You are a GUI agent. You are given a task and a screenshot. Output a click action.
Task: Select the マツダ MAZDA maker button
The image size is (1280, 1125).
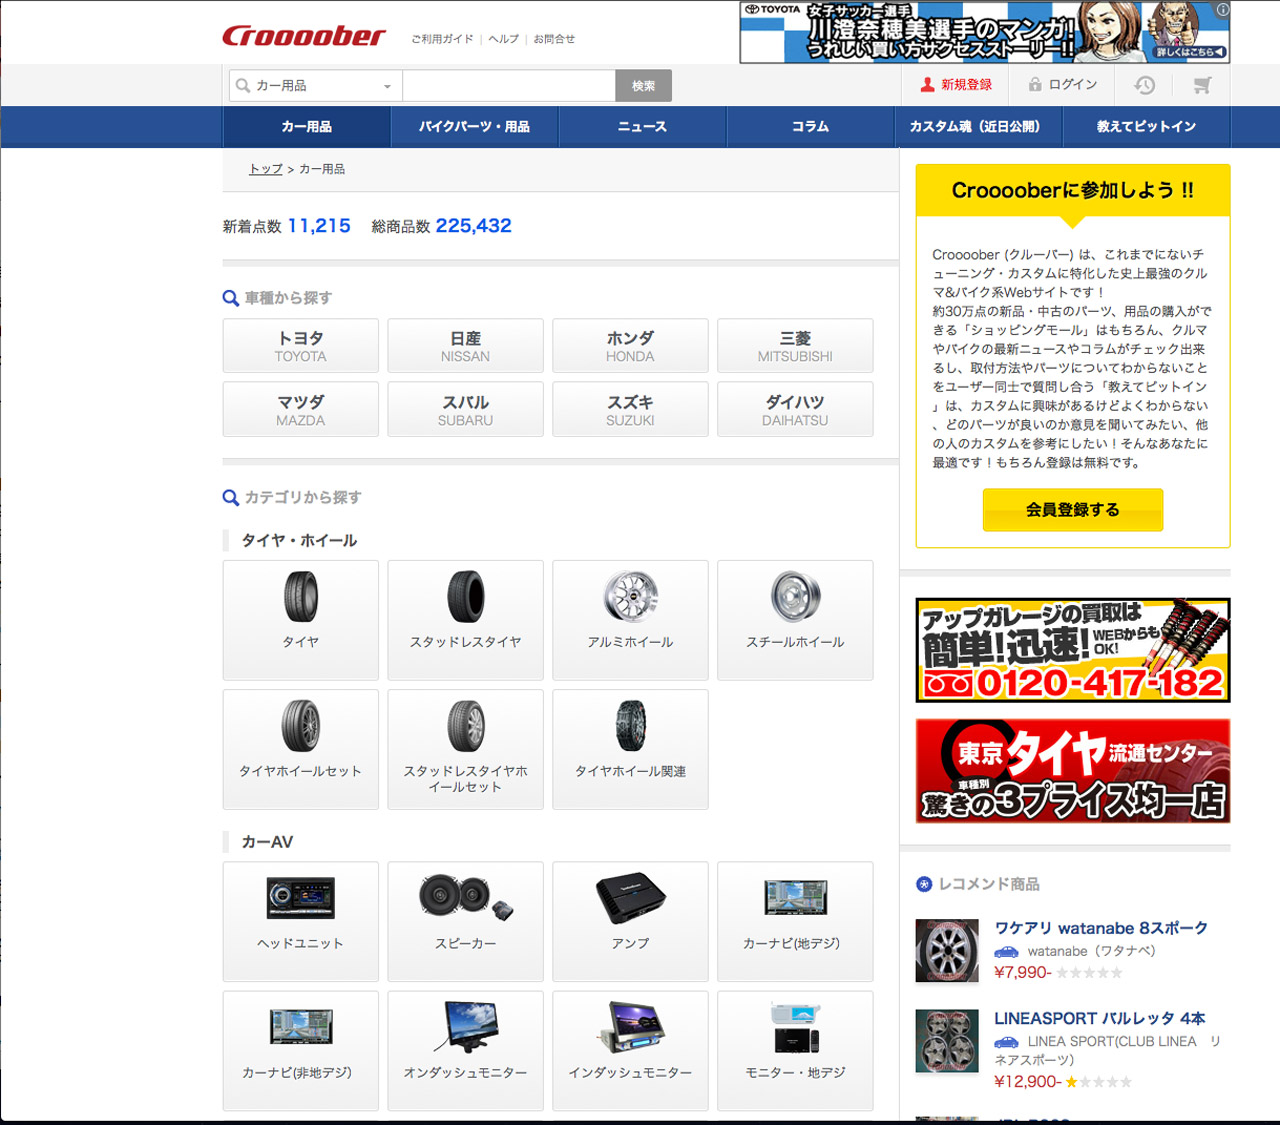point(301,410)
